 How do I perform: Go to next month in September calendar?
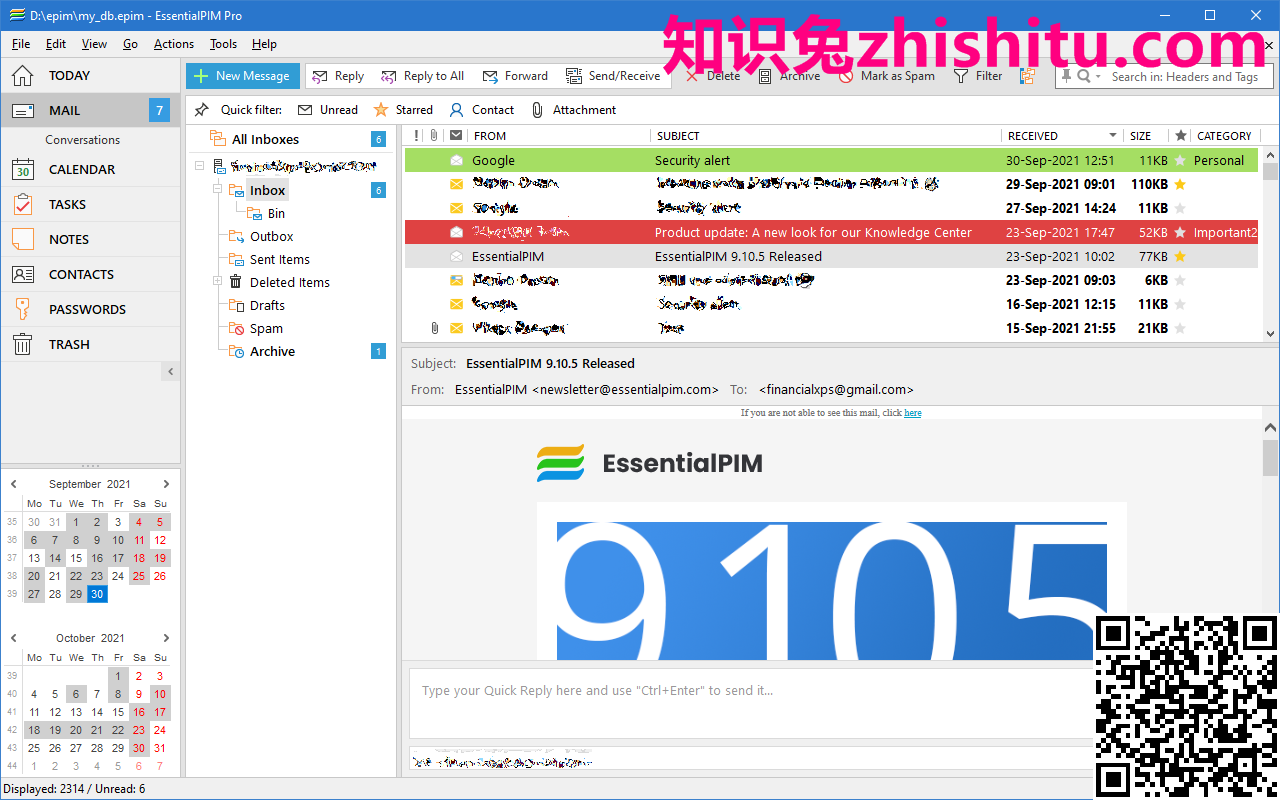[x=166, y=484]
